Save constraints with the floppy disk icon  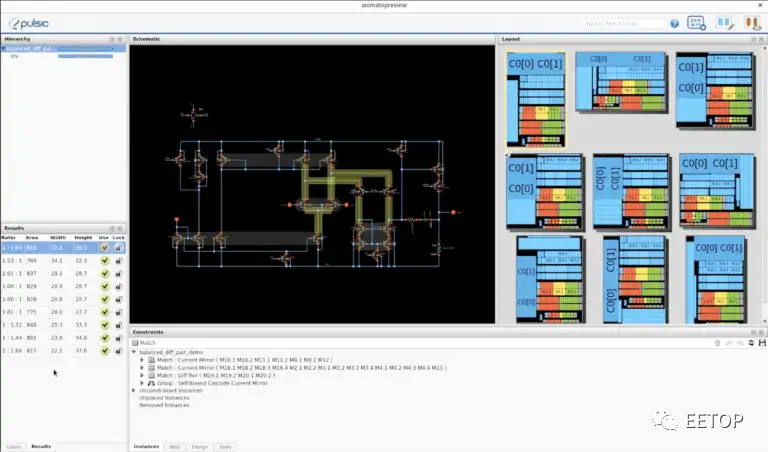(762, 343)
